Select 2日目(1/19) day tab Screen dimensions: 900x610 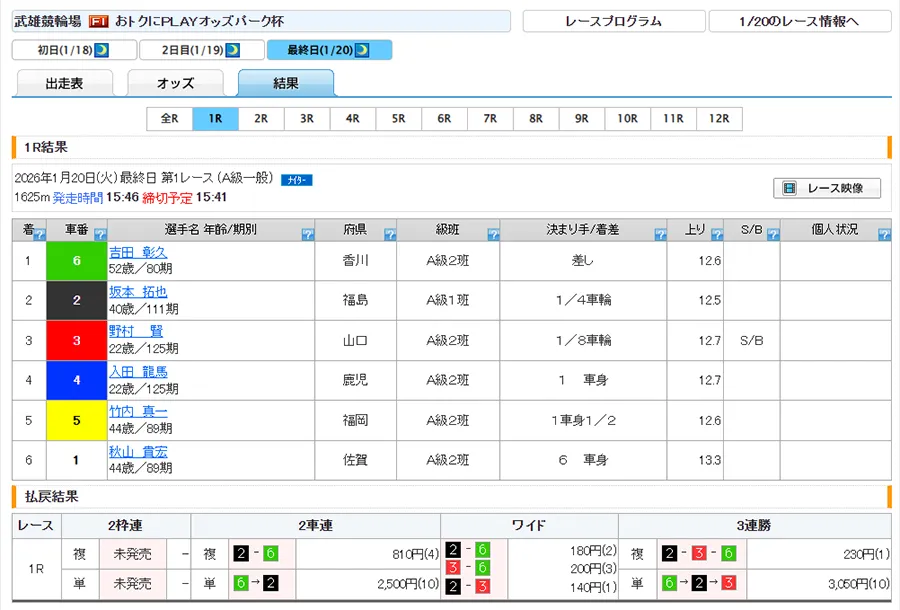(202, 50)
